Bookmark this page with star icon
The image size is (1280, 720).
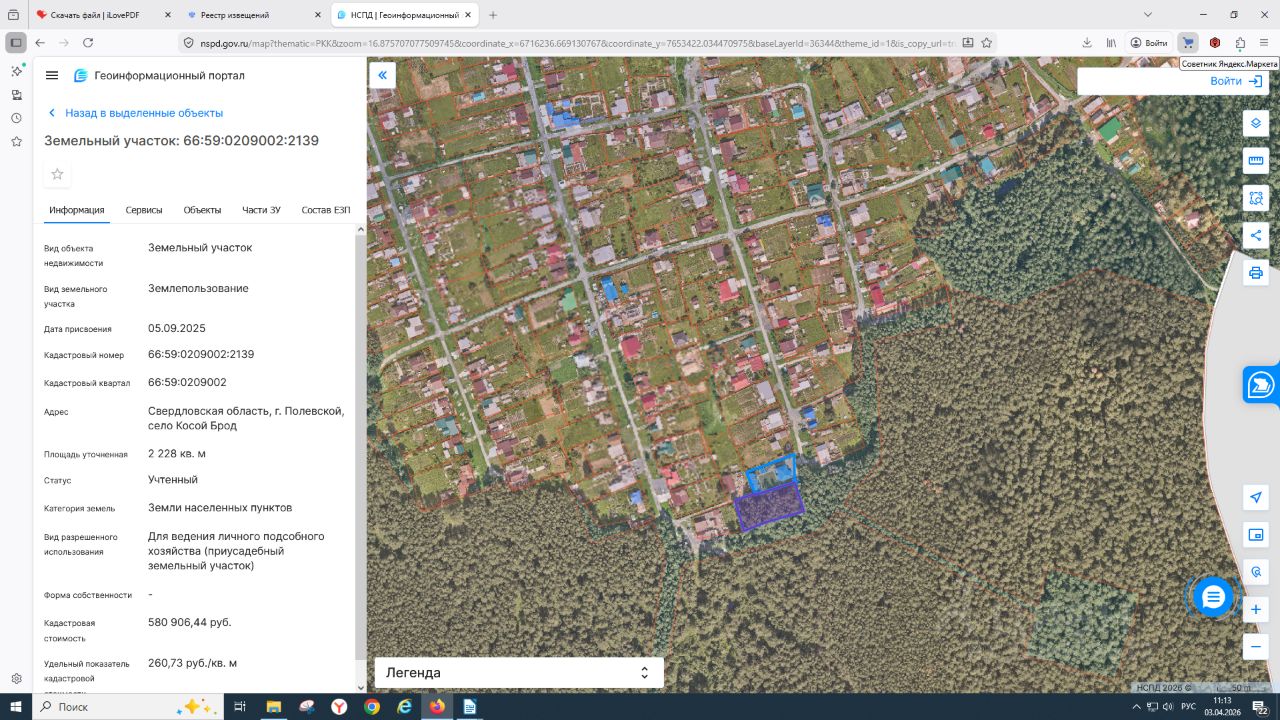[987, 43]
